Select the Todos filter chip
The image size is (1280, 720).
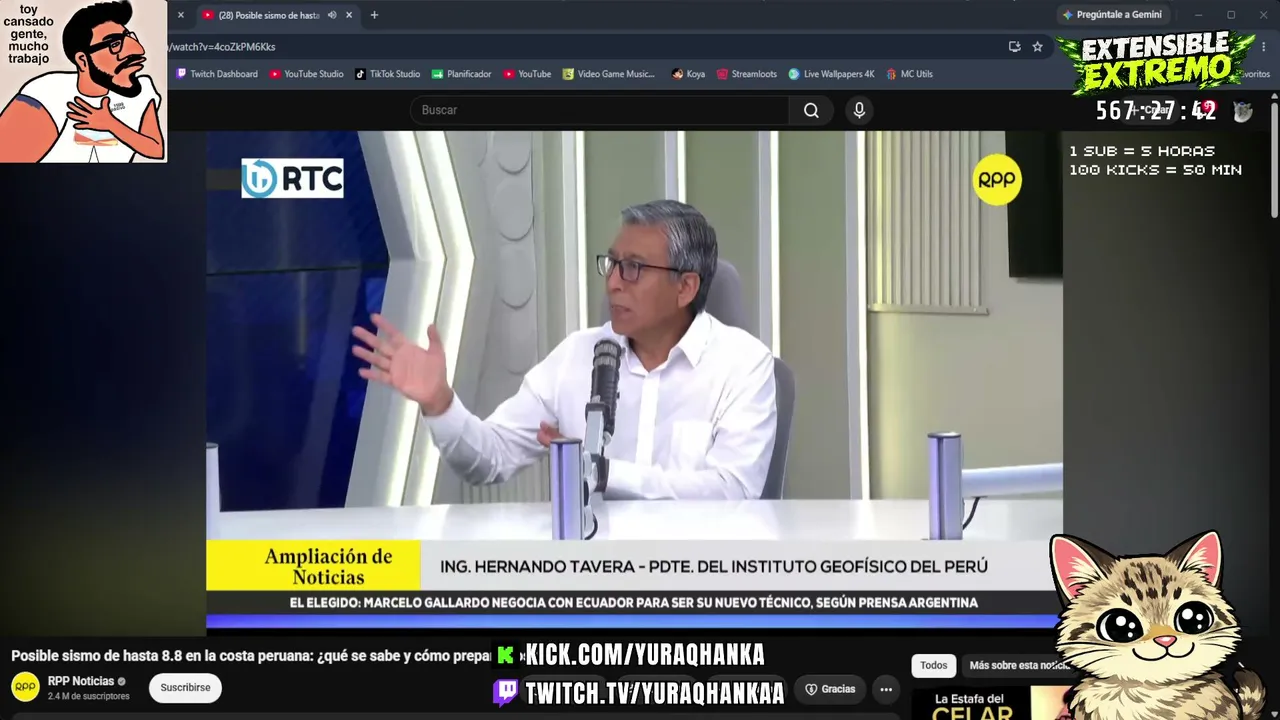point(933,666)
